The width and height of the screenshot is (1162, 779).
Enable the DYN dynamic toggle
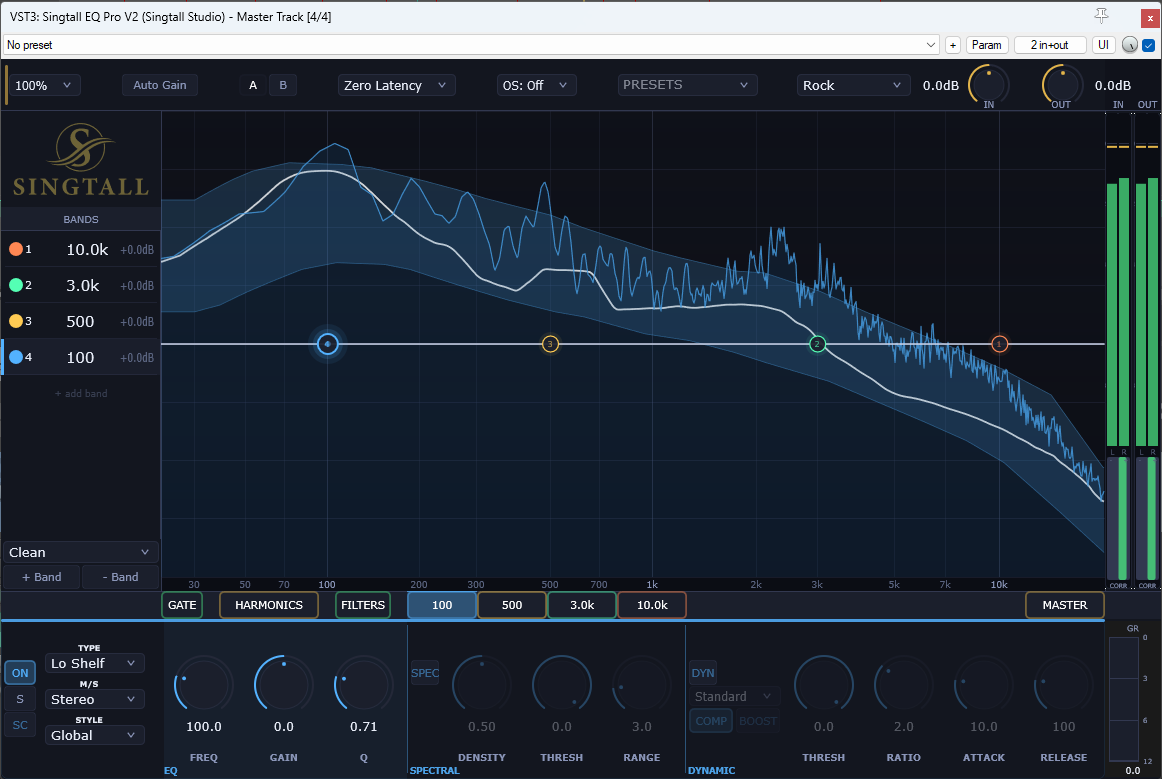(703, 673)
